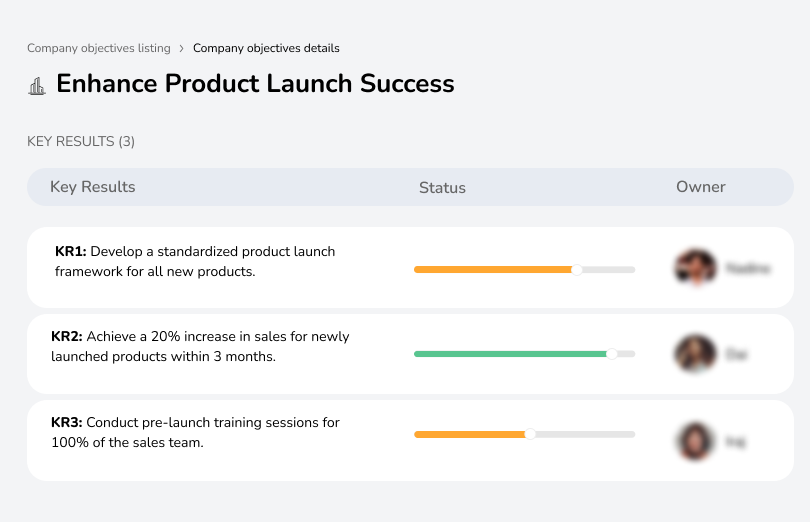
Task: Open KR3 pre-launch training sessions row
Action: point(410,440)
